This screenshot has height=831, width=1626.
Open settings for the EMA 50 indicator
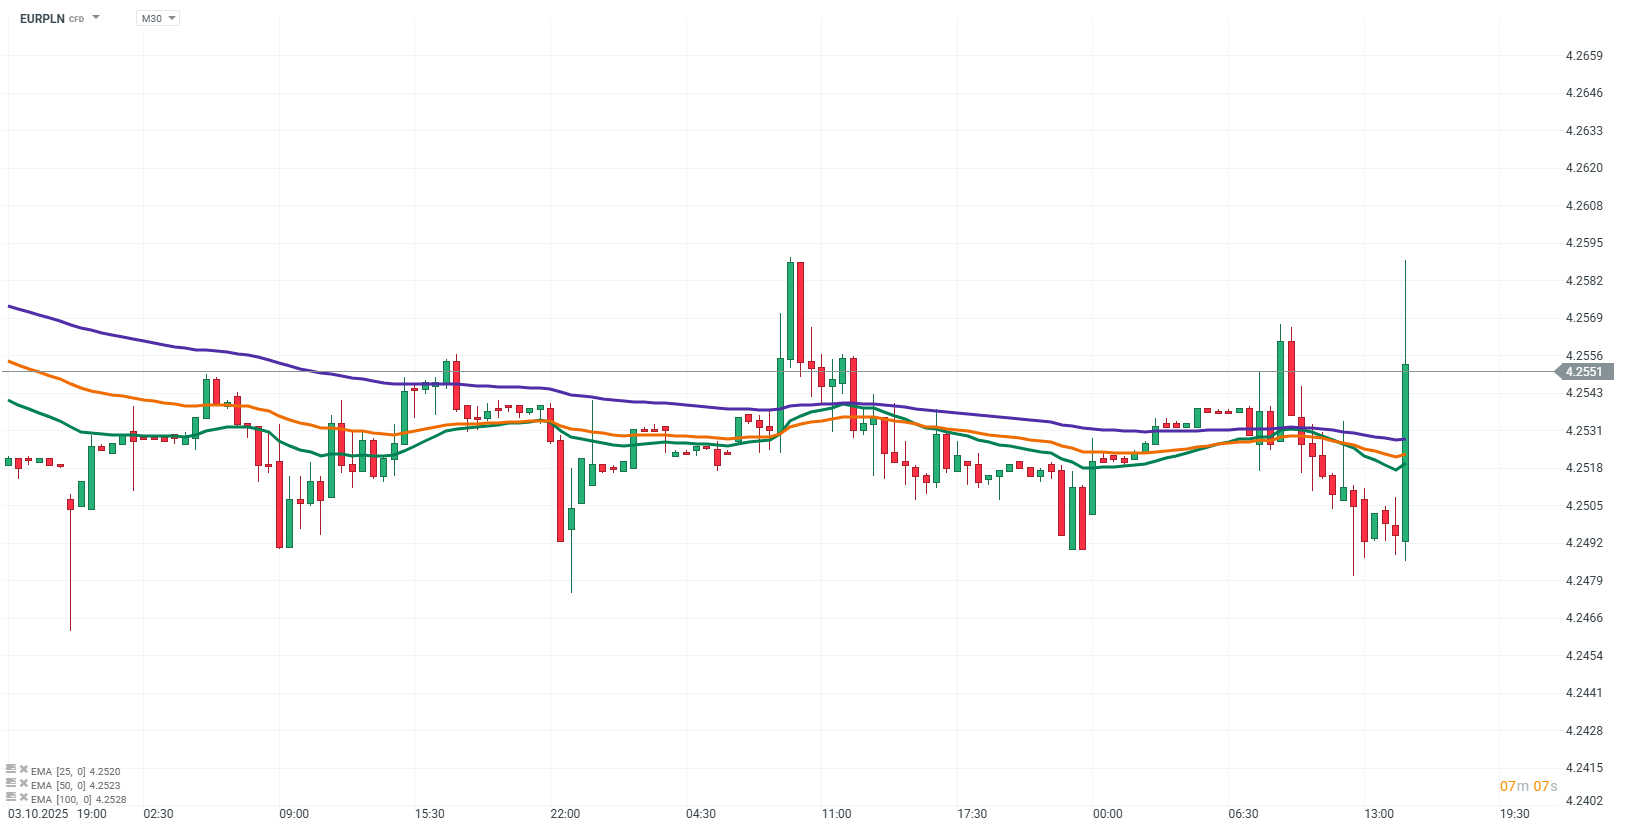[x=11, y=783]
